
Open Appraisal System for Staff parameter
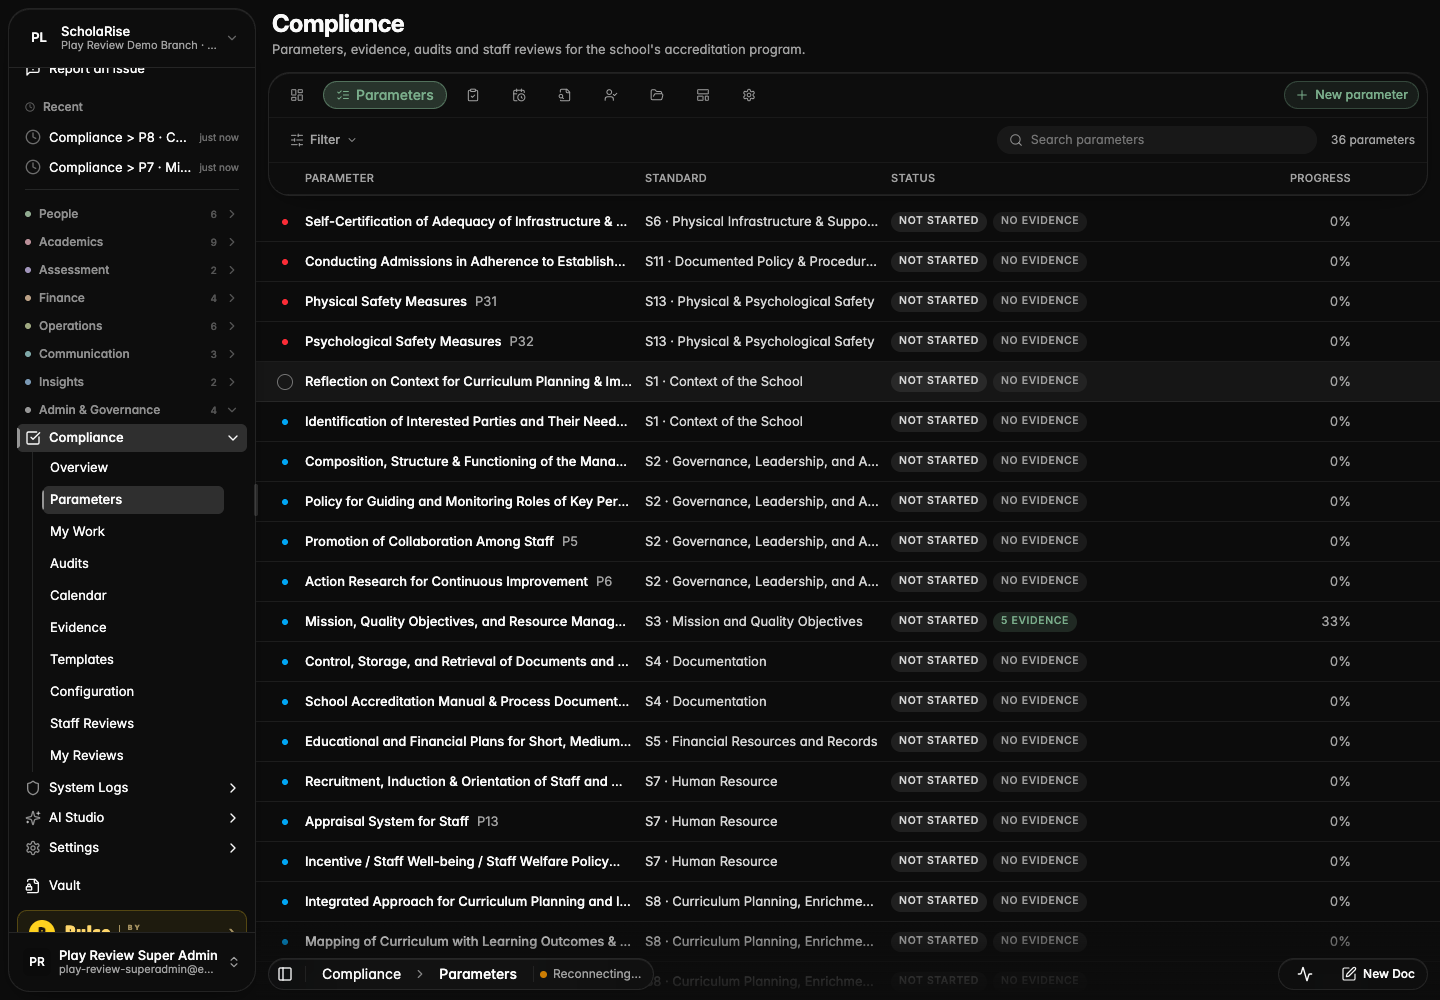[387, 822]
